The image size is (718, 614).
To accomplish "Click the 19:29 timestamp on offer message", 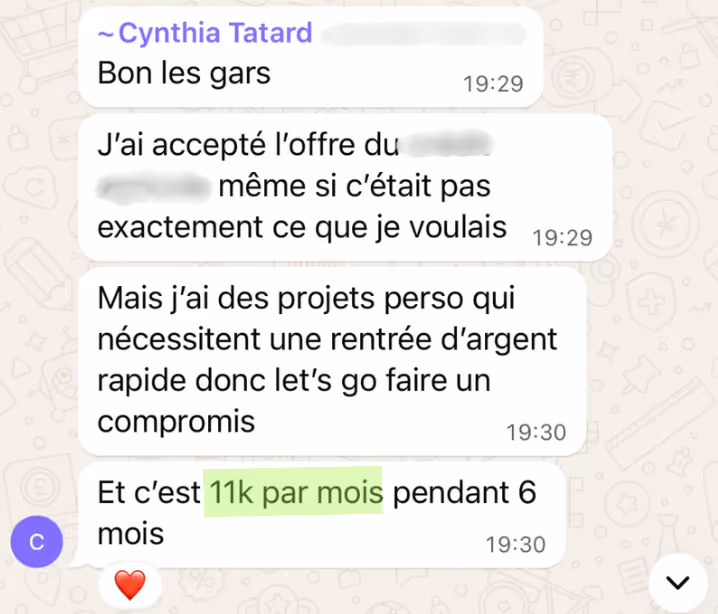I will (x=562, y=238).
